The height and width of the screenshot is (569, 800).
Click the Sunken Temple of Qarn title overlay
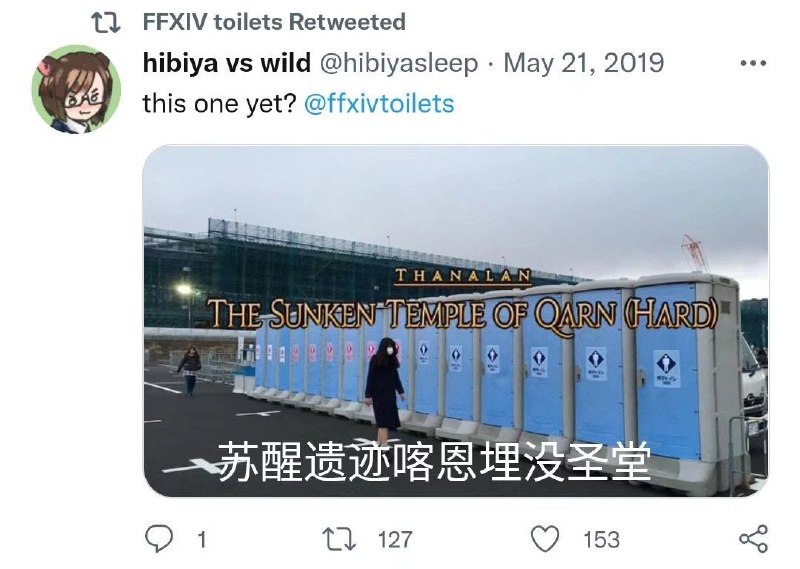(463, 315)
